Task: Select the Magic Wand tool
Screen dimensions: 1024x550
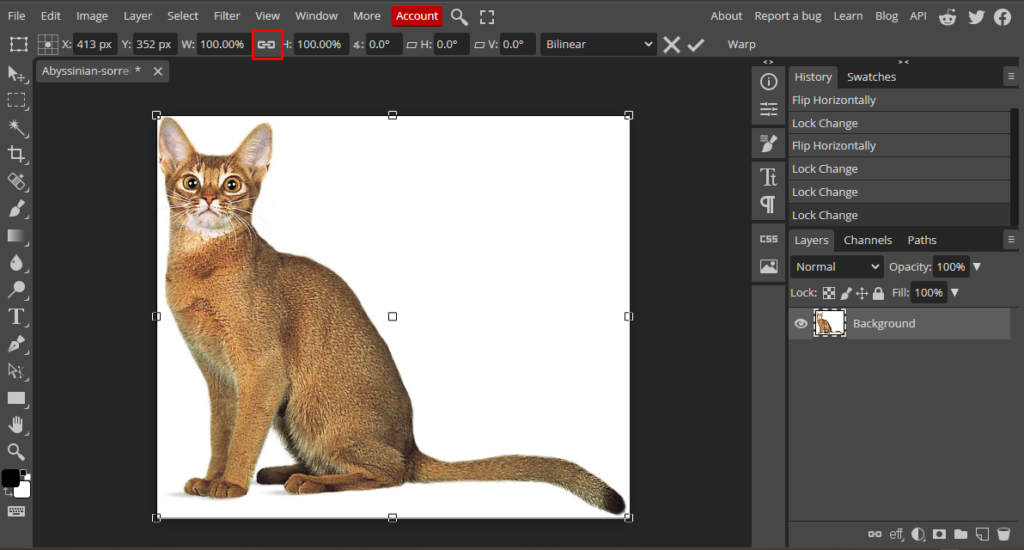Action: [16, 127]
